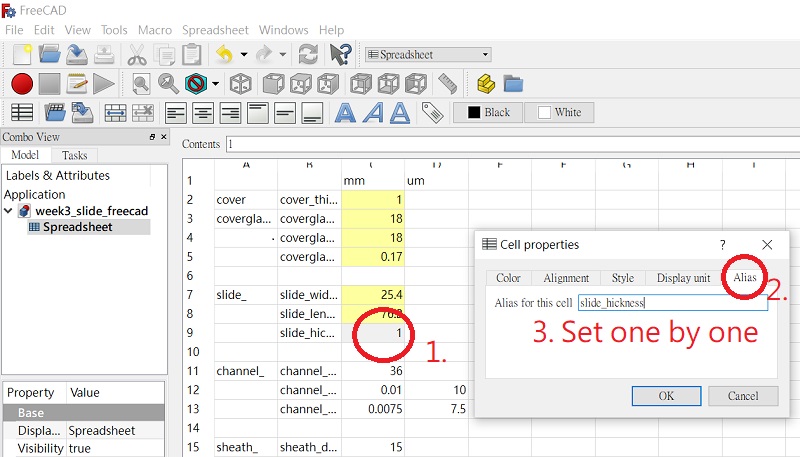Activate the What's This help cursor
Viewport: 800px width, 457px height.
click(340, 54)
